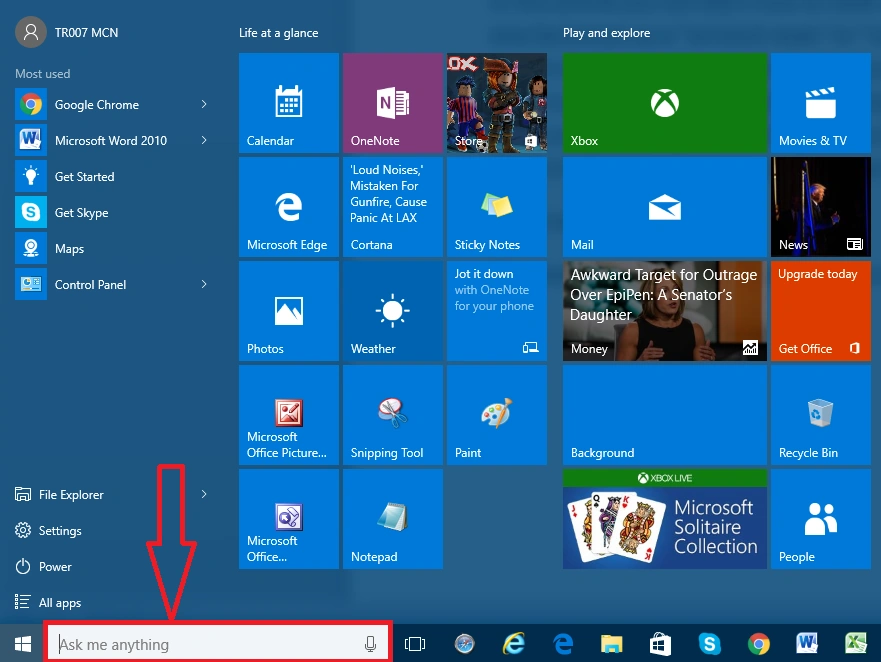Open Task View on taskbar
881x662 pixels.
(x=415, y=644)
